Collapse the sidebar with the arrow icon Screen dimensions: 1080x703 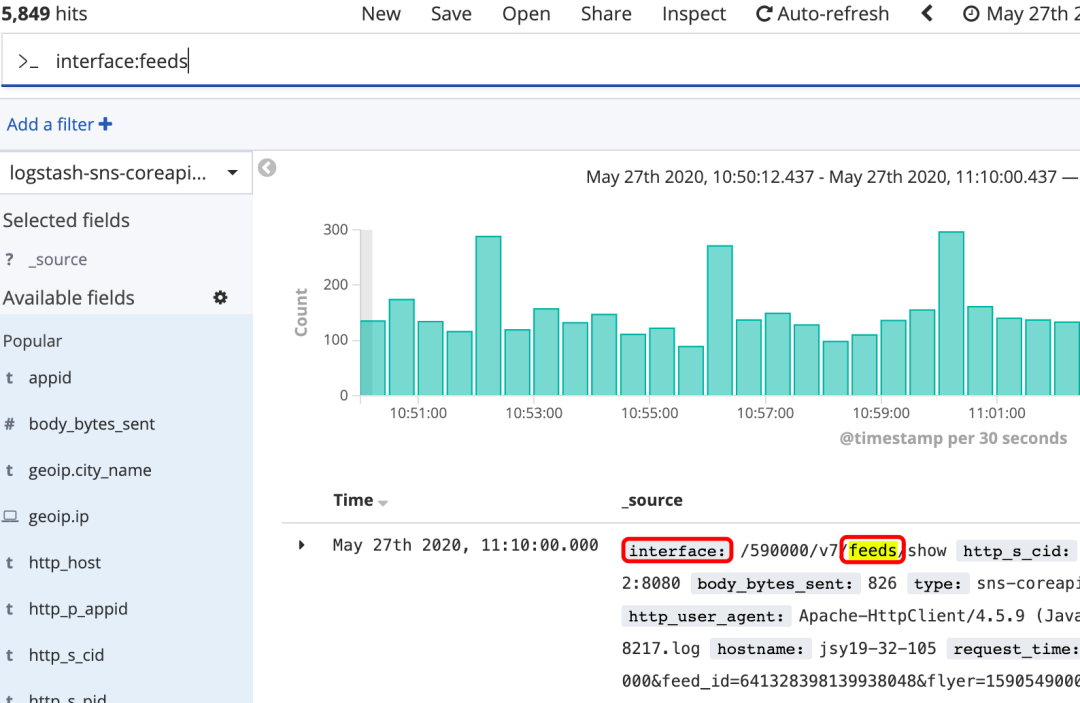coord(267,168)
